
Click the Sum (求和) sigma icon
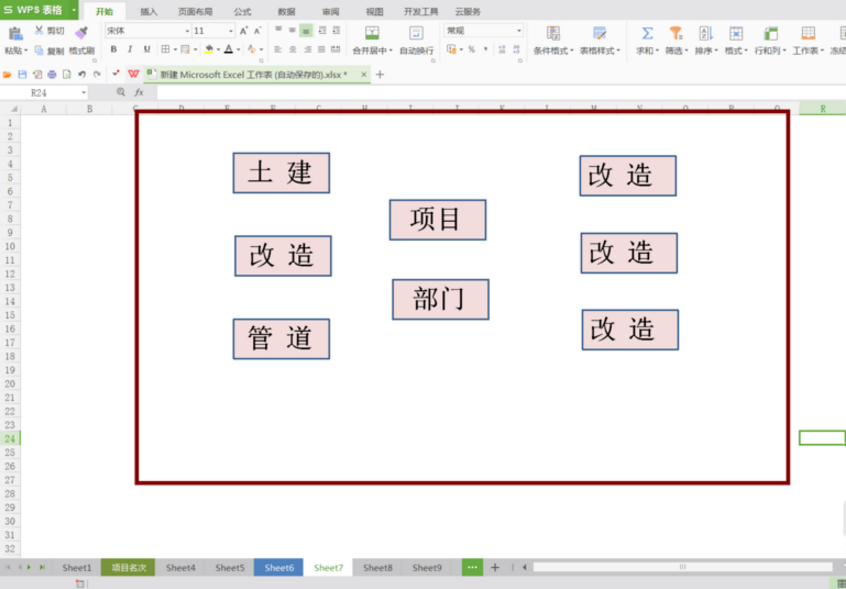coord(647,33)
